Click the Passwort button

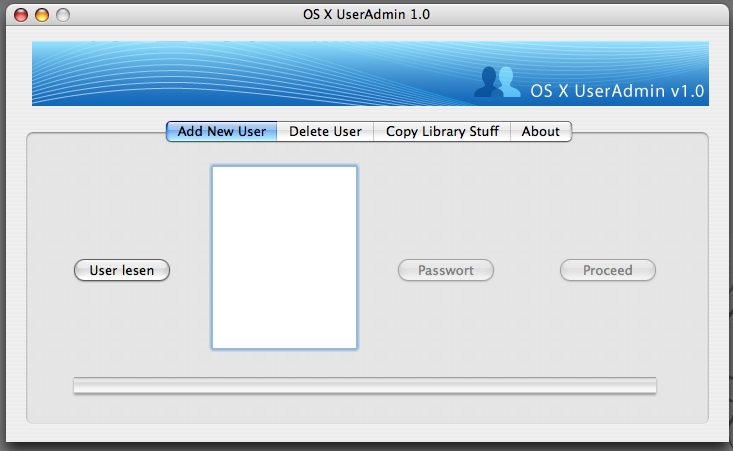(x=446, y=270)
